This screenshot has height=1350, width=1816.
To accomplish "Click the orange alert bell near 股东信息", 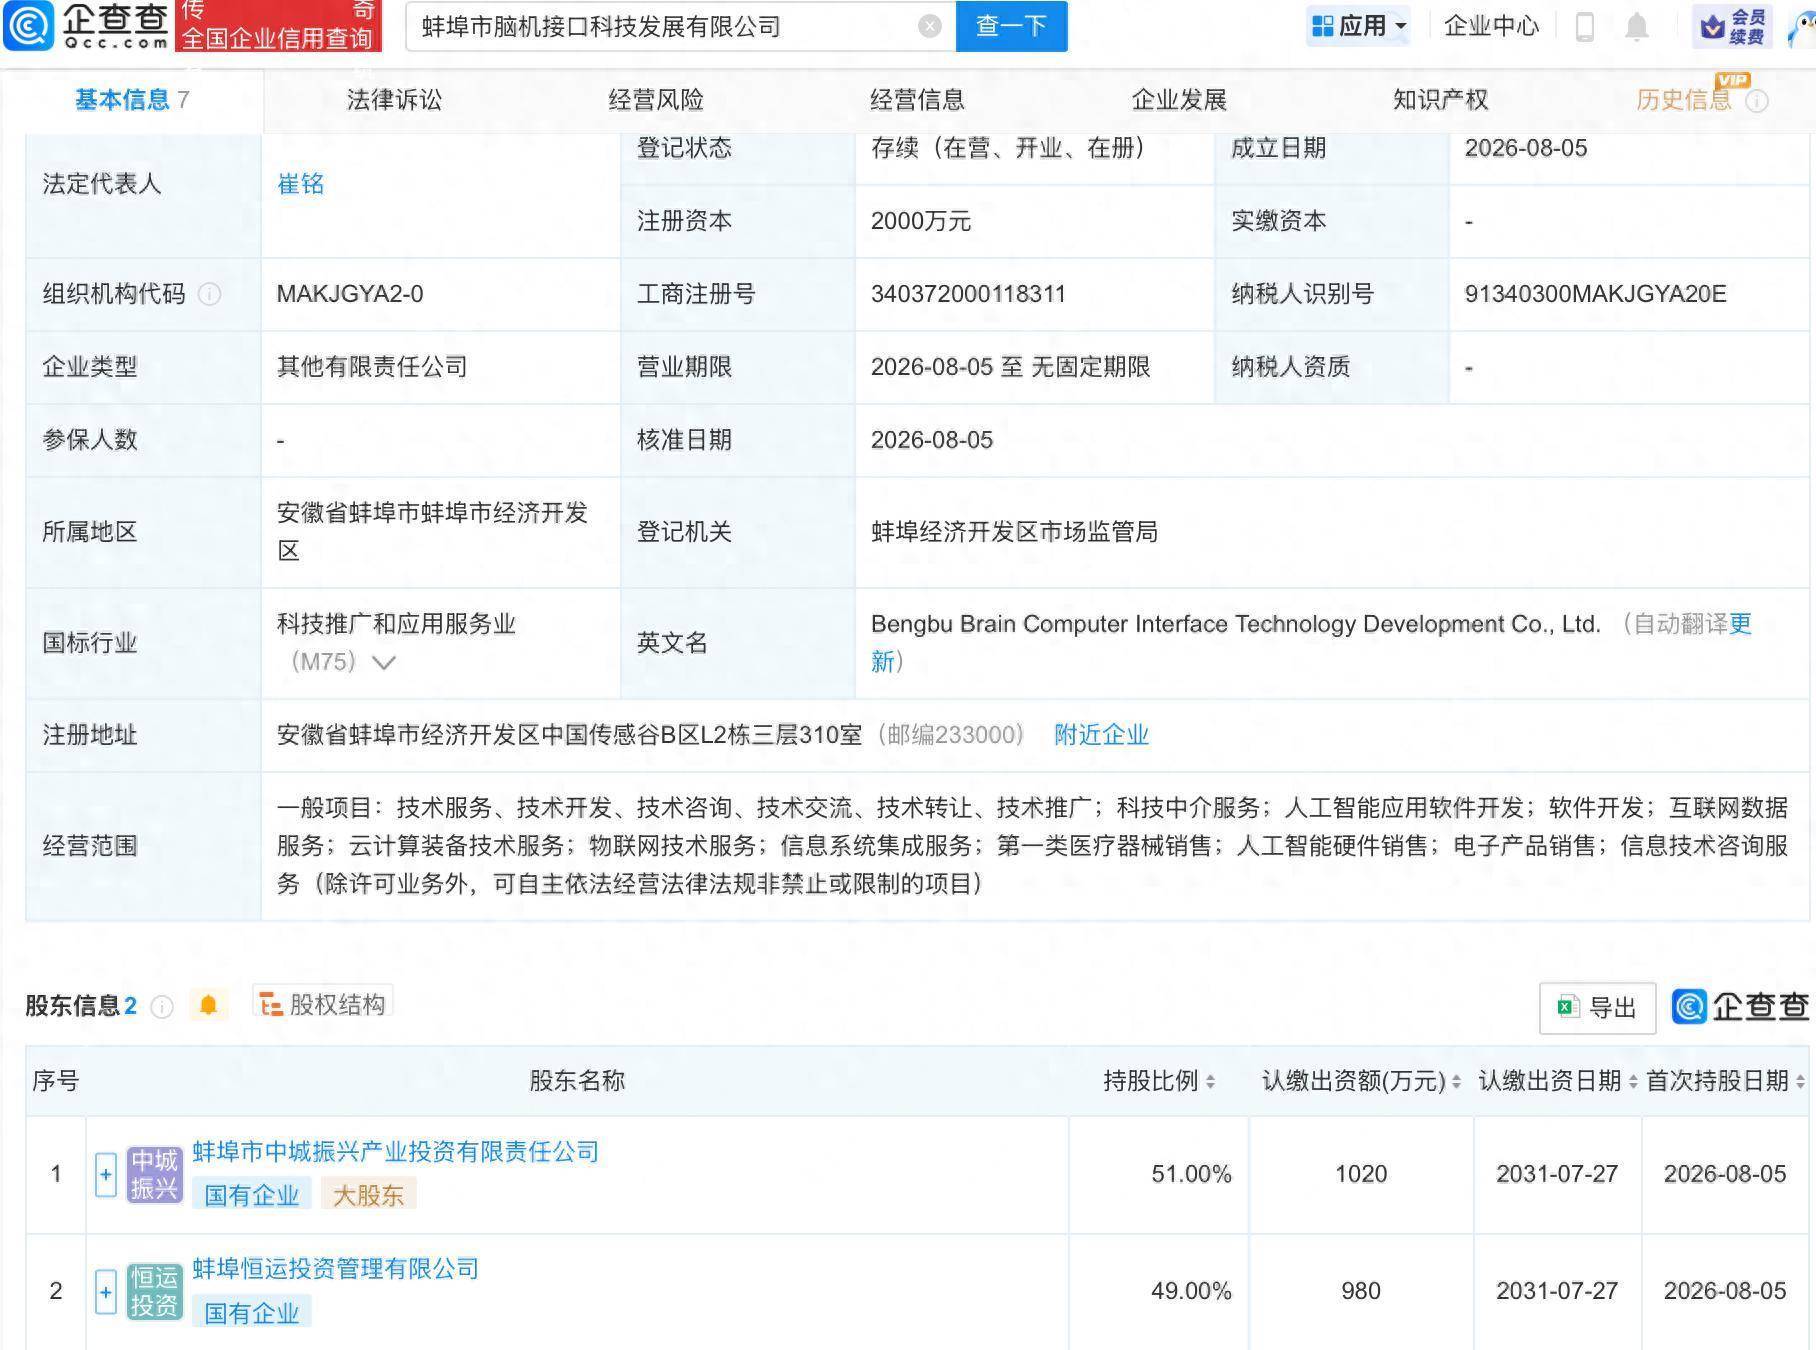I will pyautogui.click(x=208, y=1004).
